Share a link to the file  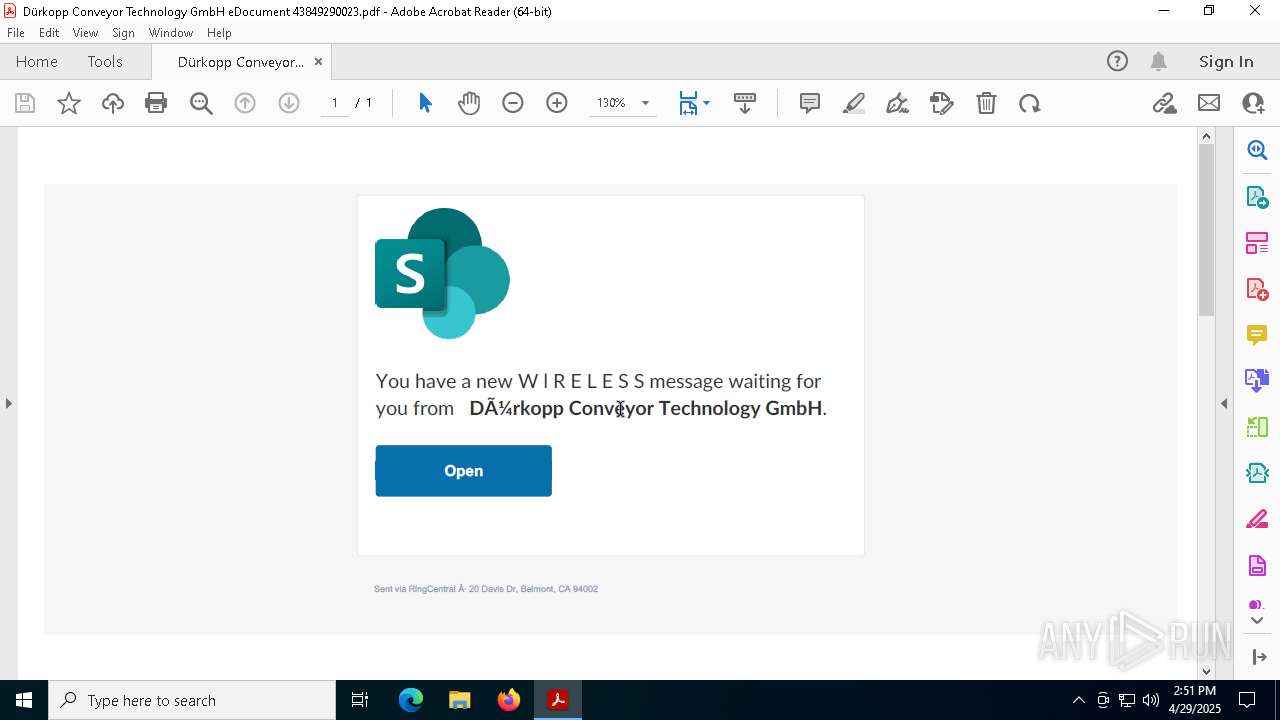click(x=1164, y=103)
